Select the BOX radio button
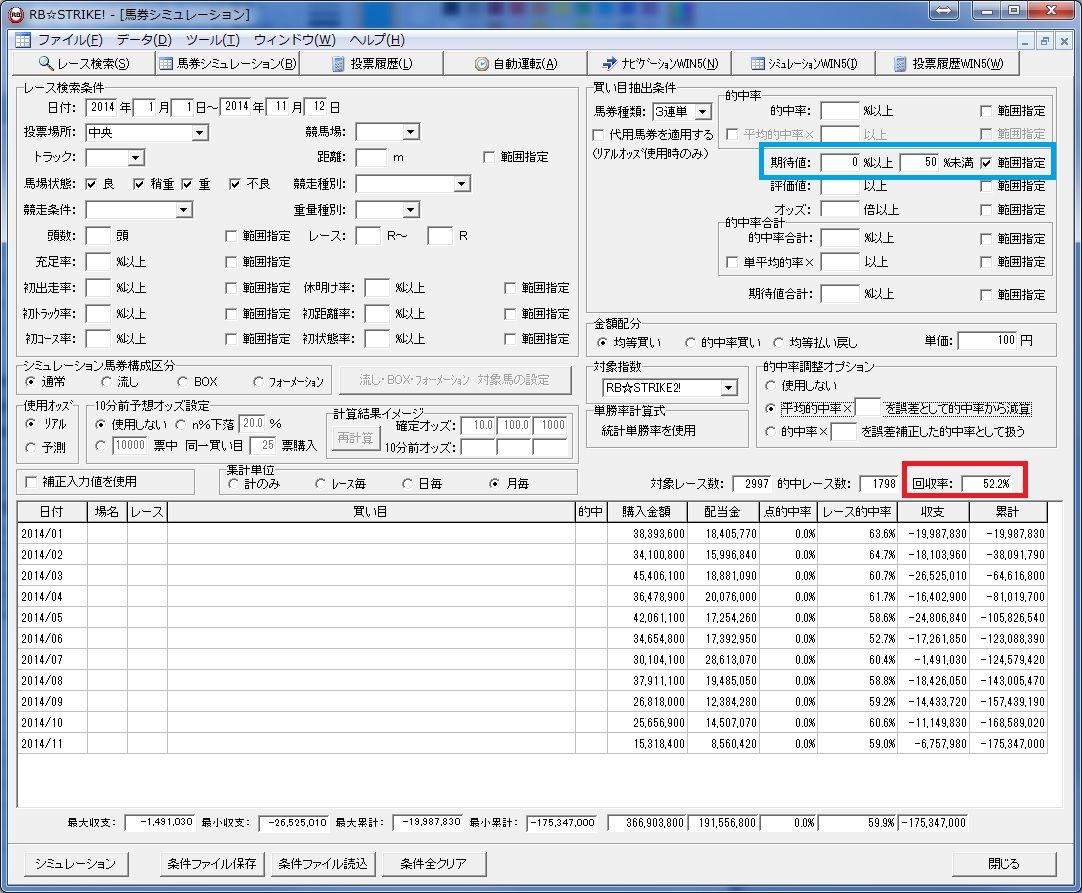 tap(182, 382)
